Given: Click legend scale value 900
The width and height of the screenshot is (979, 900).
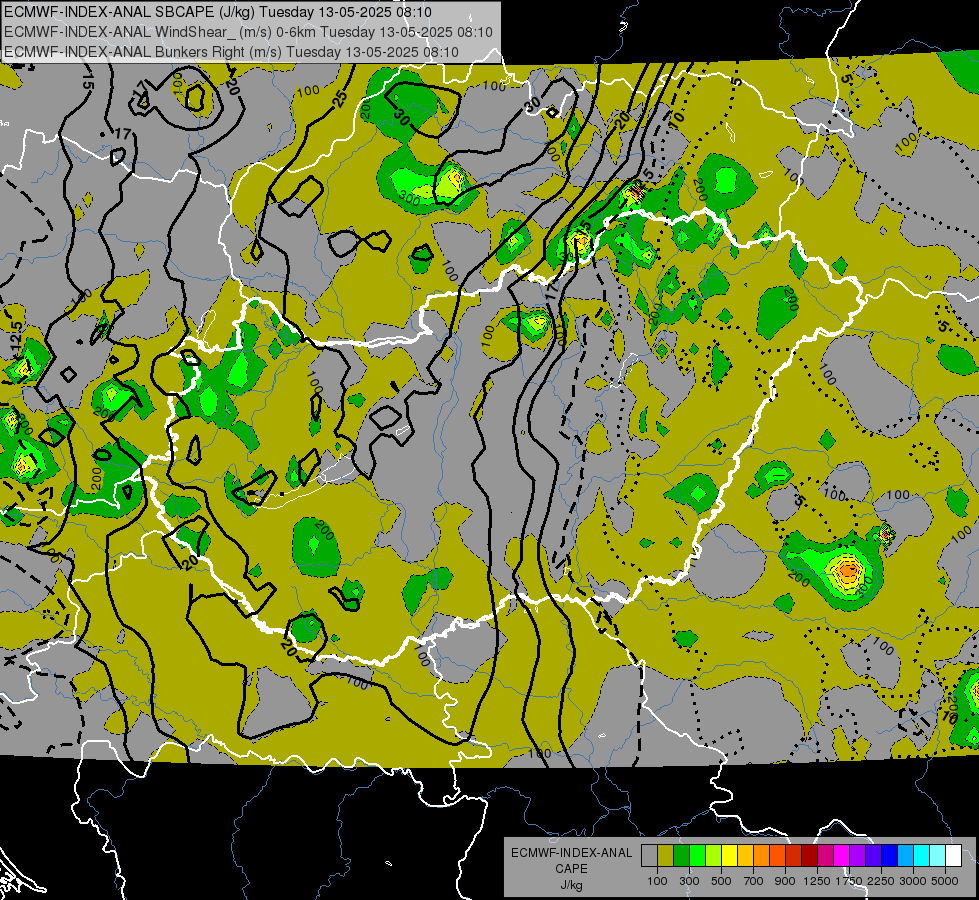Looking at the screenshot, I should (x=785, y=881).
